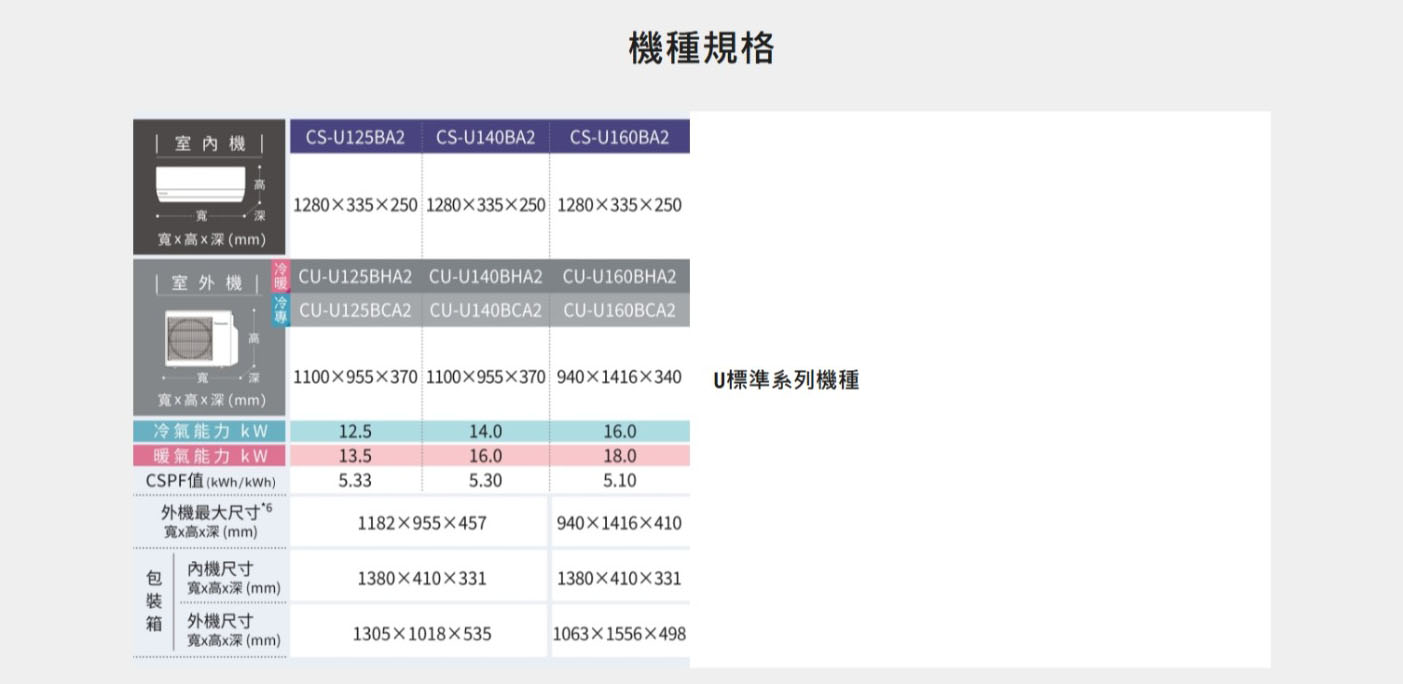Click the CSPF值 row label

pos(210,481)
